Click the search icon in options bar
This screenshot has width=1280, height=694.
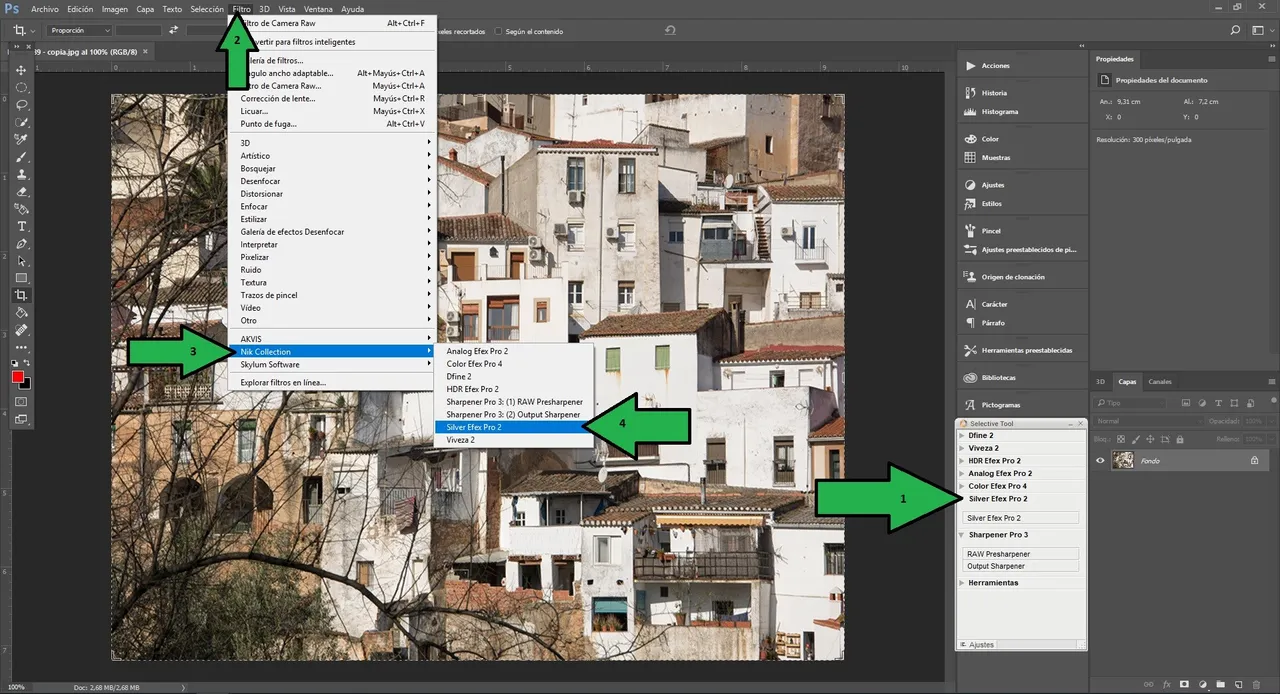pyautogui.click(x=1235, y=30)
